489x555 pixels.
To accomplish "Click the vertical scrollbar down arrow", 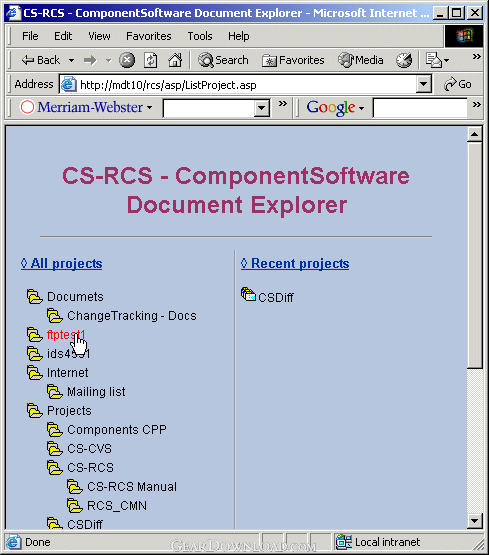I will pos(474,520).
